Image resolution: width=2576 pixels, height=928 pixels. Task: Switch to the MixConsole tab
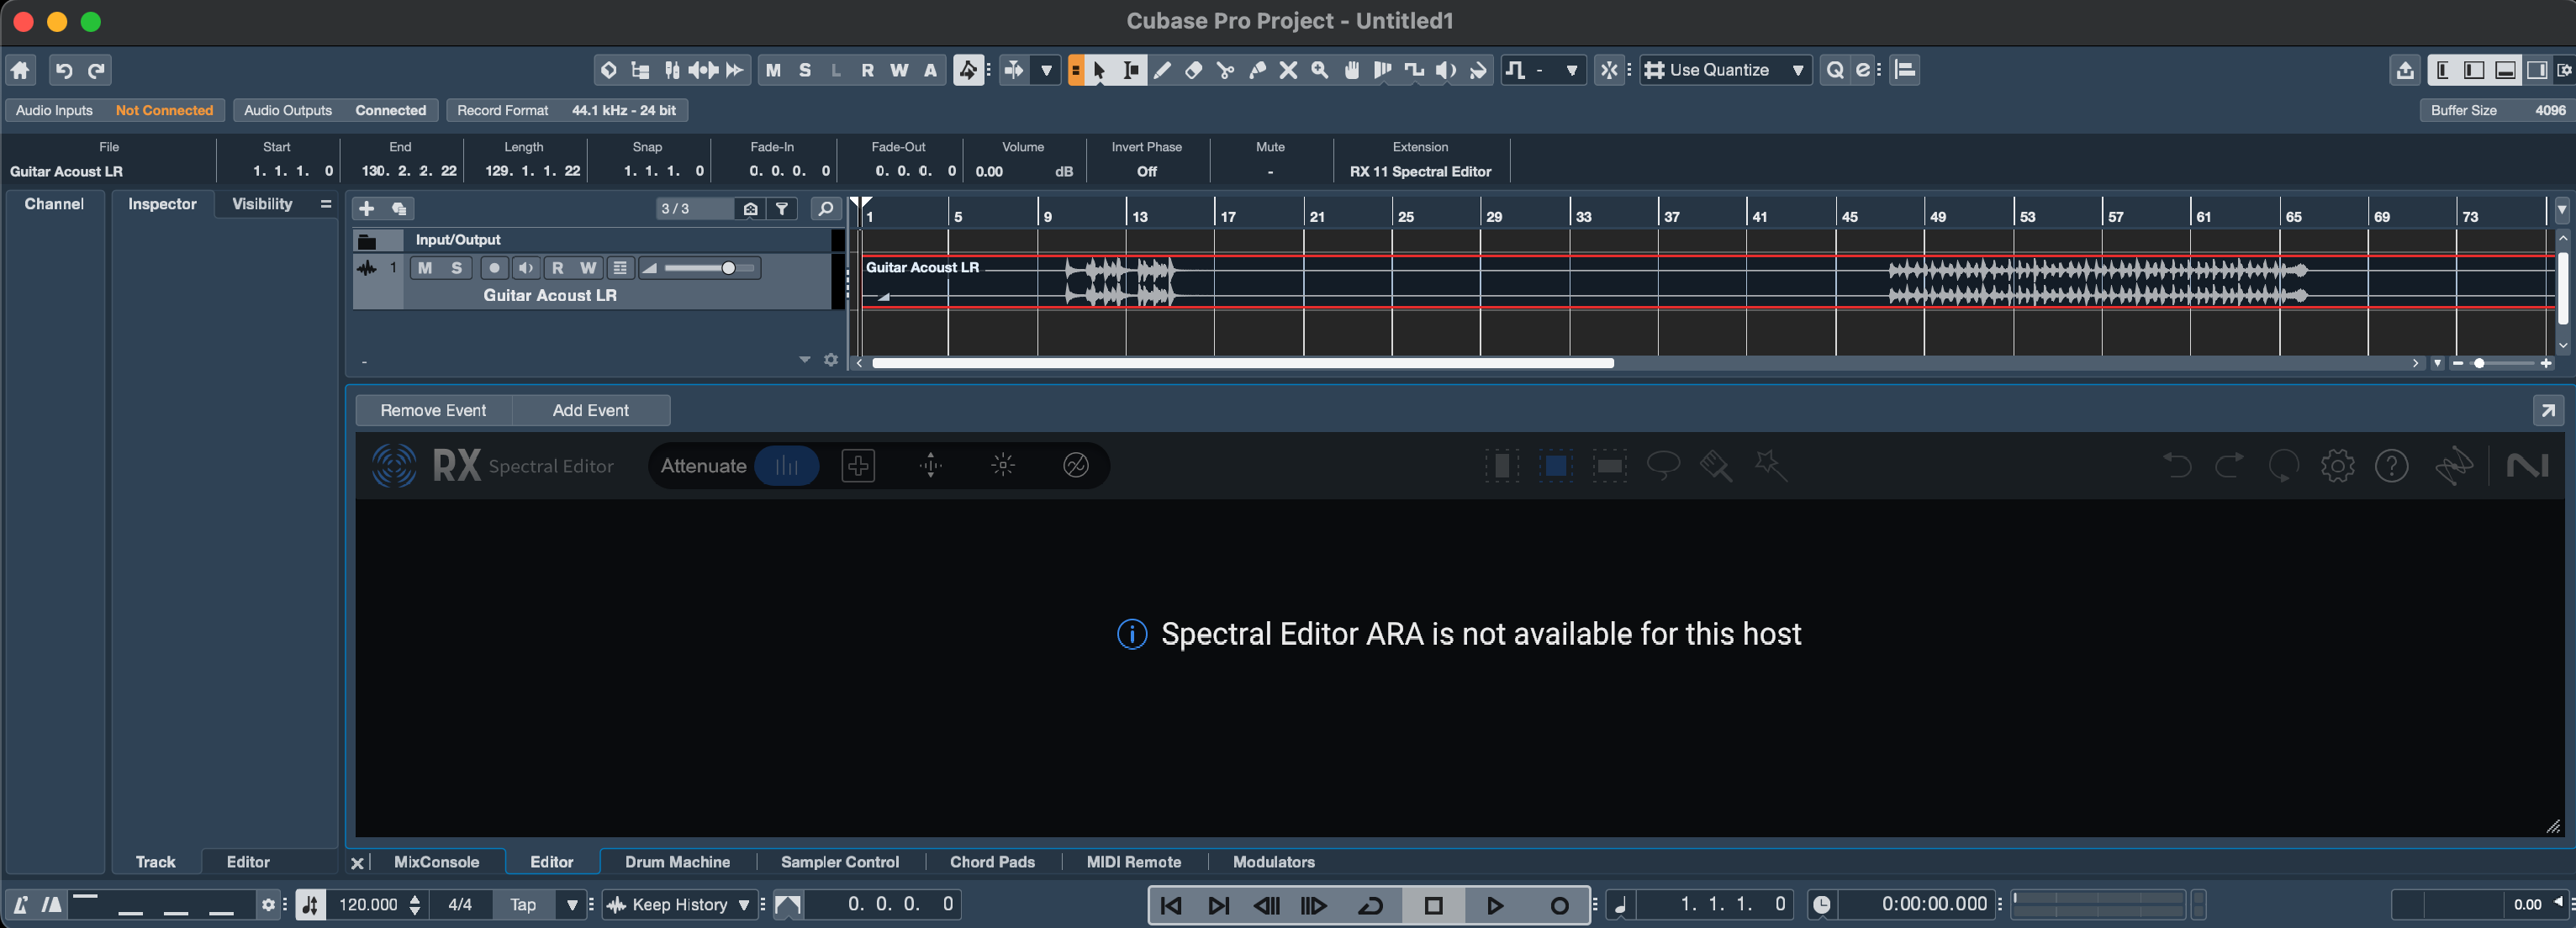tap(436, 862)
